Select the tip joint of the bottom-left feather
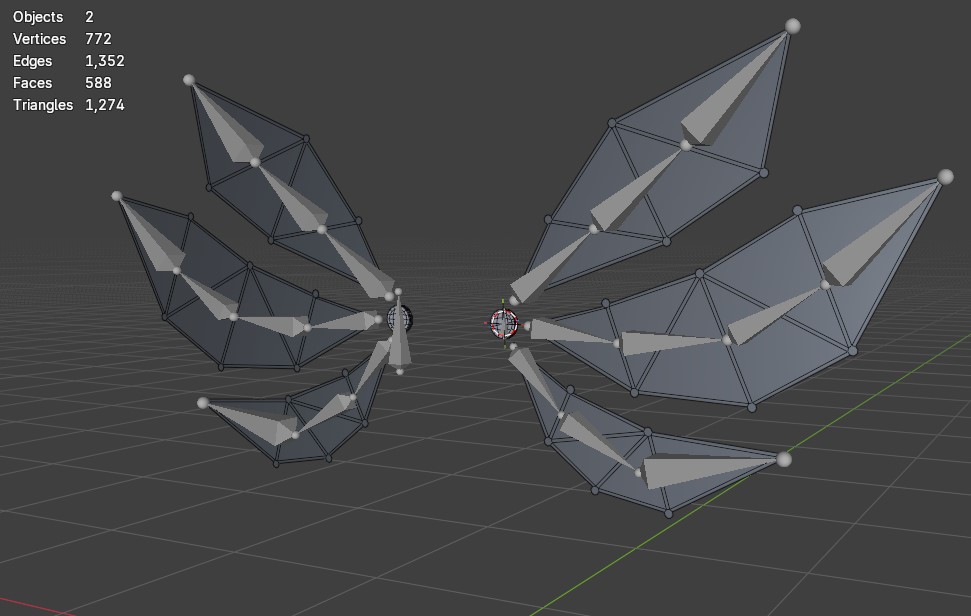 pos(202,403)
